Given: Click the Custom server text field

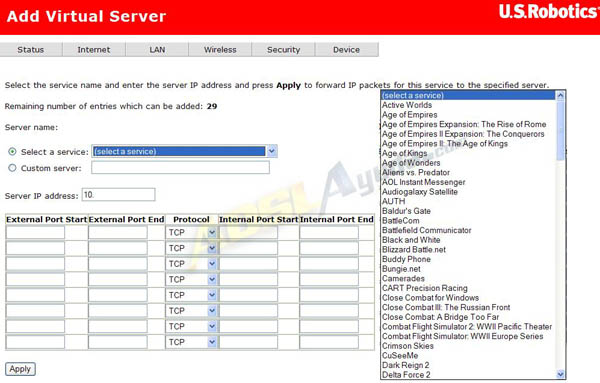Looking at the screenshot, I should coord(180,167).
